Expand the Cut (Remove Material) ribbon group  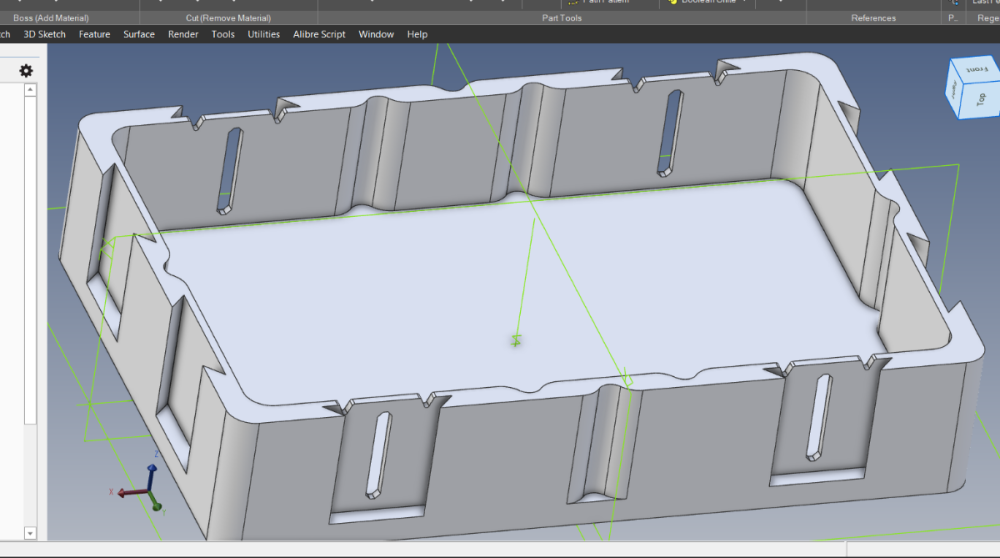tap(228, 18)
